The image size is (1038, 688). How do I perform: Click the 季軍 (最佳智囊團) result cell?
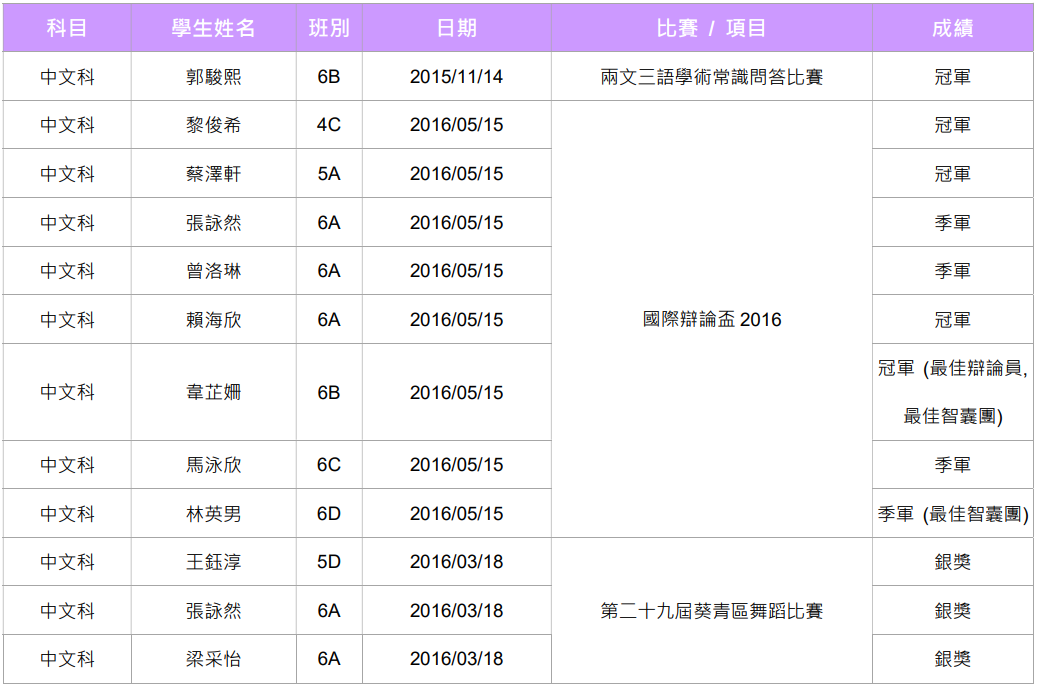click(x=952, y=514)
